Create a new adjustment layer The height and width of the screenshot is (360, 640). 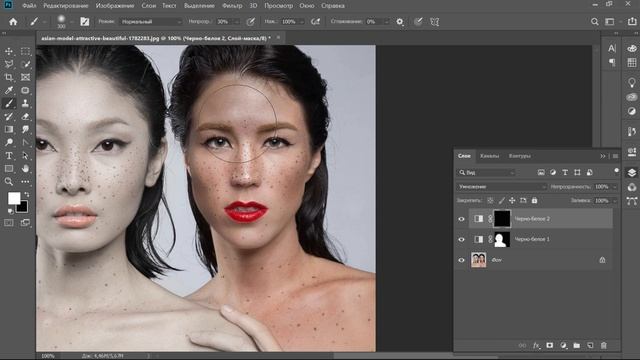coord(563,345)
